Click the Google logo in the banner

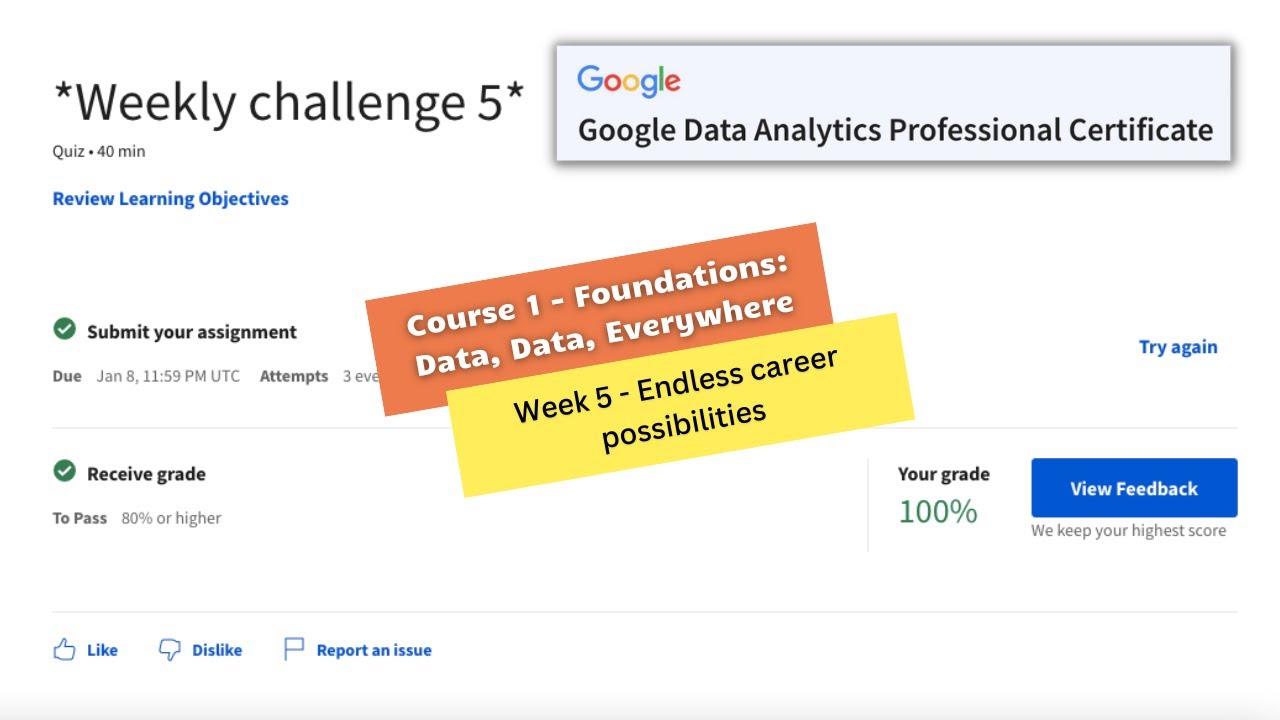tap(629, 81)
